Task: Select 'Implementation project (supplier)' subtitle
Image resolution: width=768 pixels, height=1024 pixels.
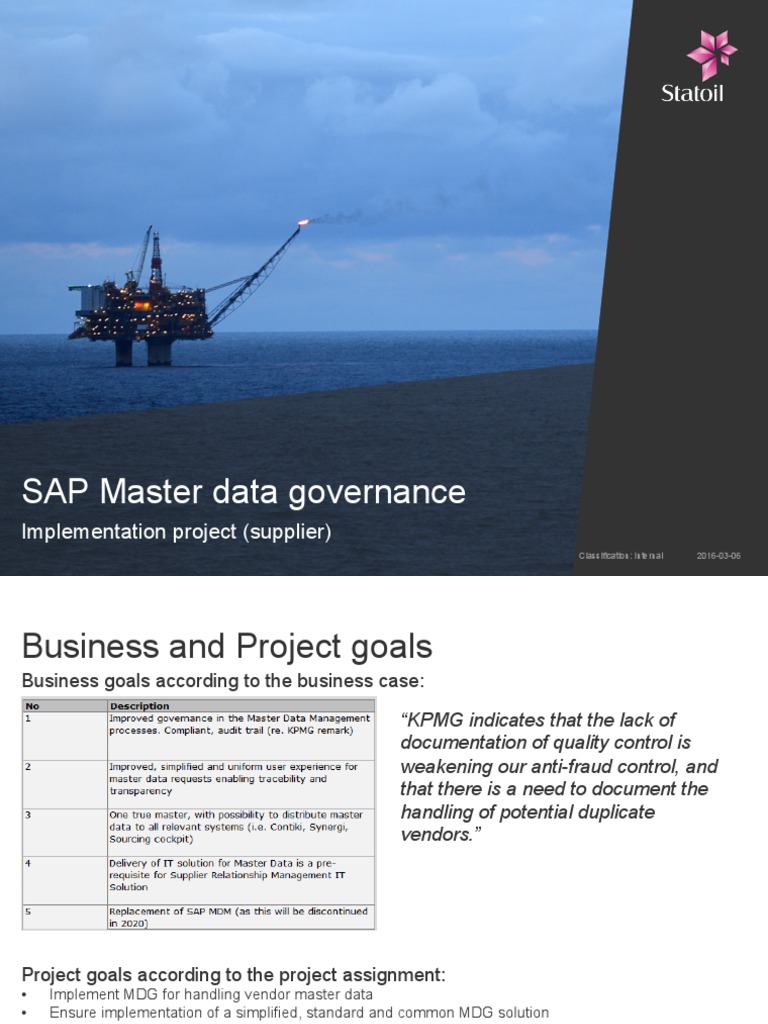Action: click(x=176, y=532)
